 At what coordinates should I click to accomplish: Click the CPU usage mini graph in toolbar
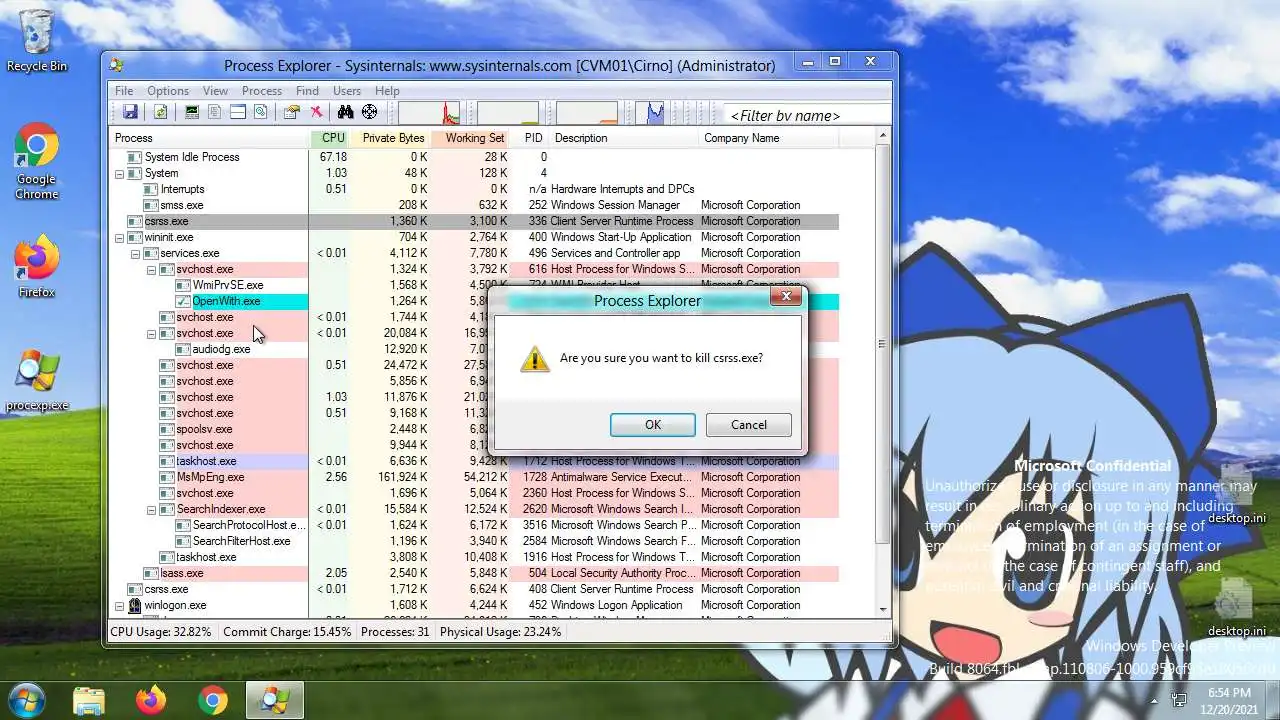tap(429, 113)
